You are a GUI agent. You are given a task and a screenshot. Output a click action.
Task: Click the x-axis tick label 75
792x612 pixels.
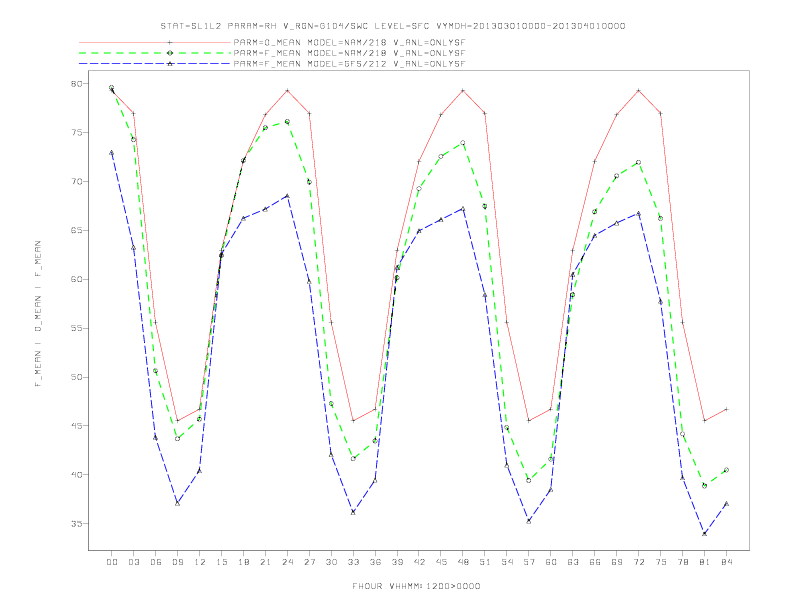661,562
